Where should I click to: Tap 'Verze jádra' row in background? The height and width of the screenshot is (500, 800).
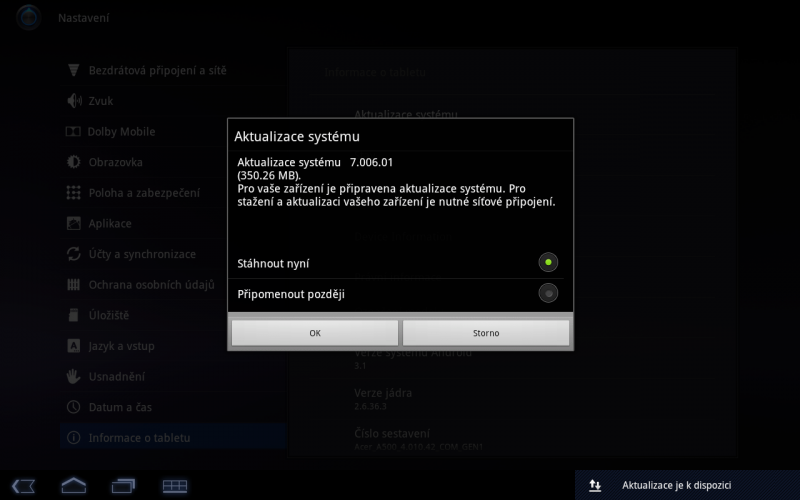[512, 399]
